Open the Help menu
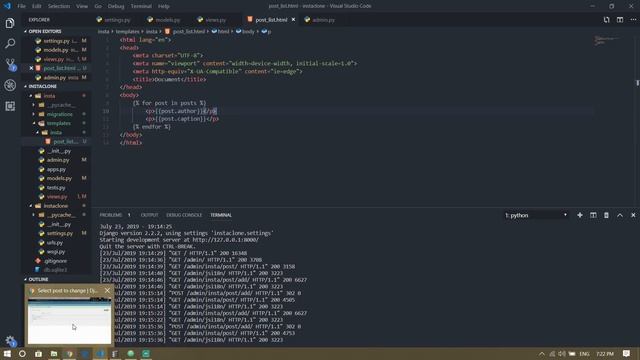The image size is (640, 360). pyautogui.click(x=164, y=6)
